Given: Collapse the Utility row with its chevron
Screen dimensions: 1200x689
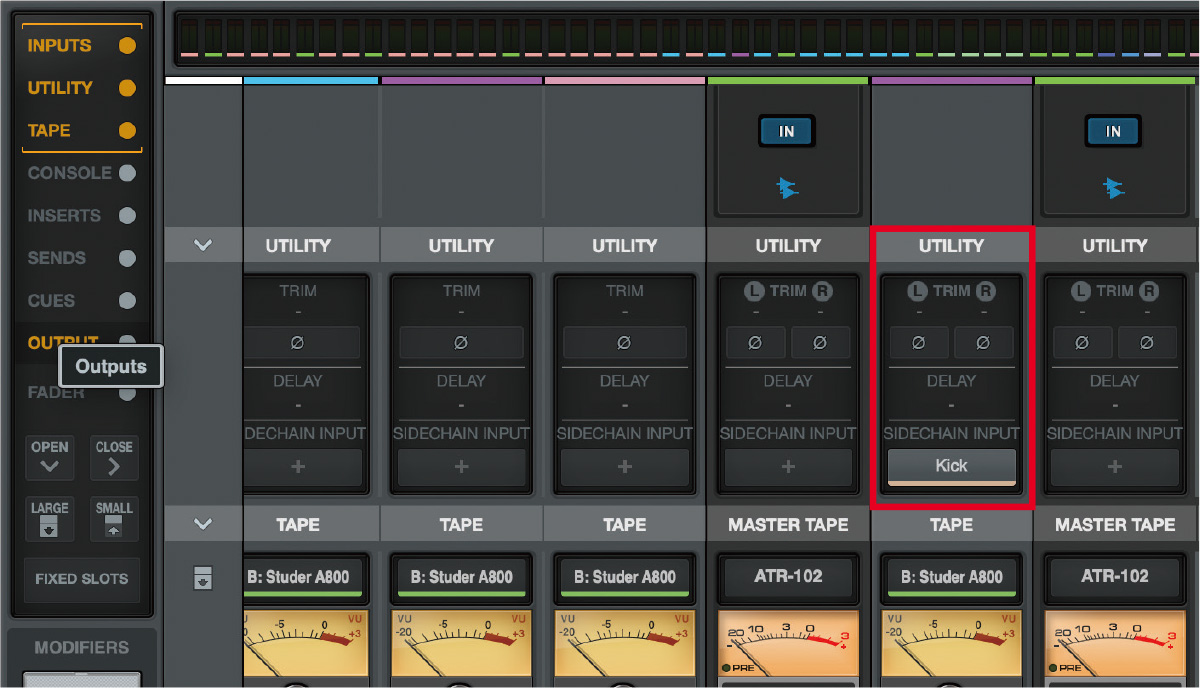Looking at the screenshot, I should click(x=203, y=245).
